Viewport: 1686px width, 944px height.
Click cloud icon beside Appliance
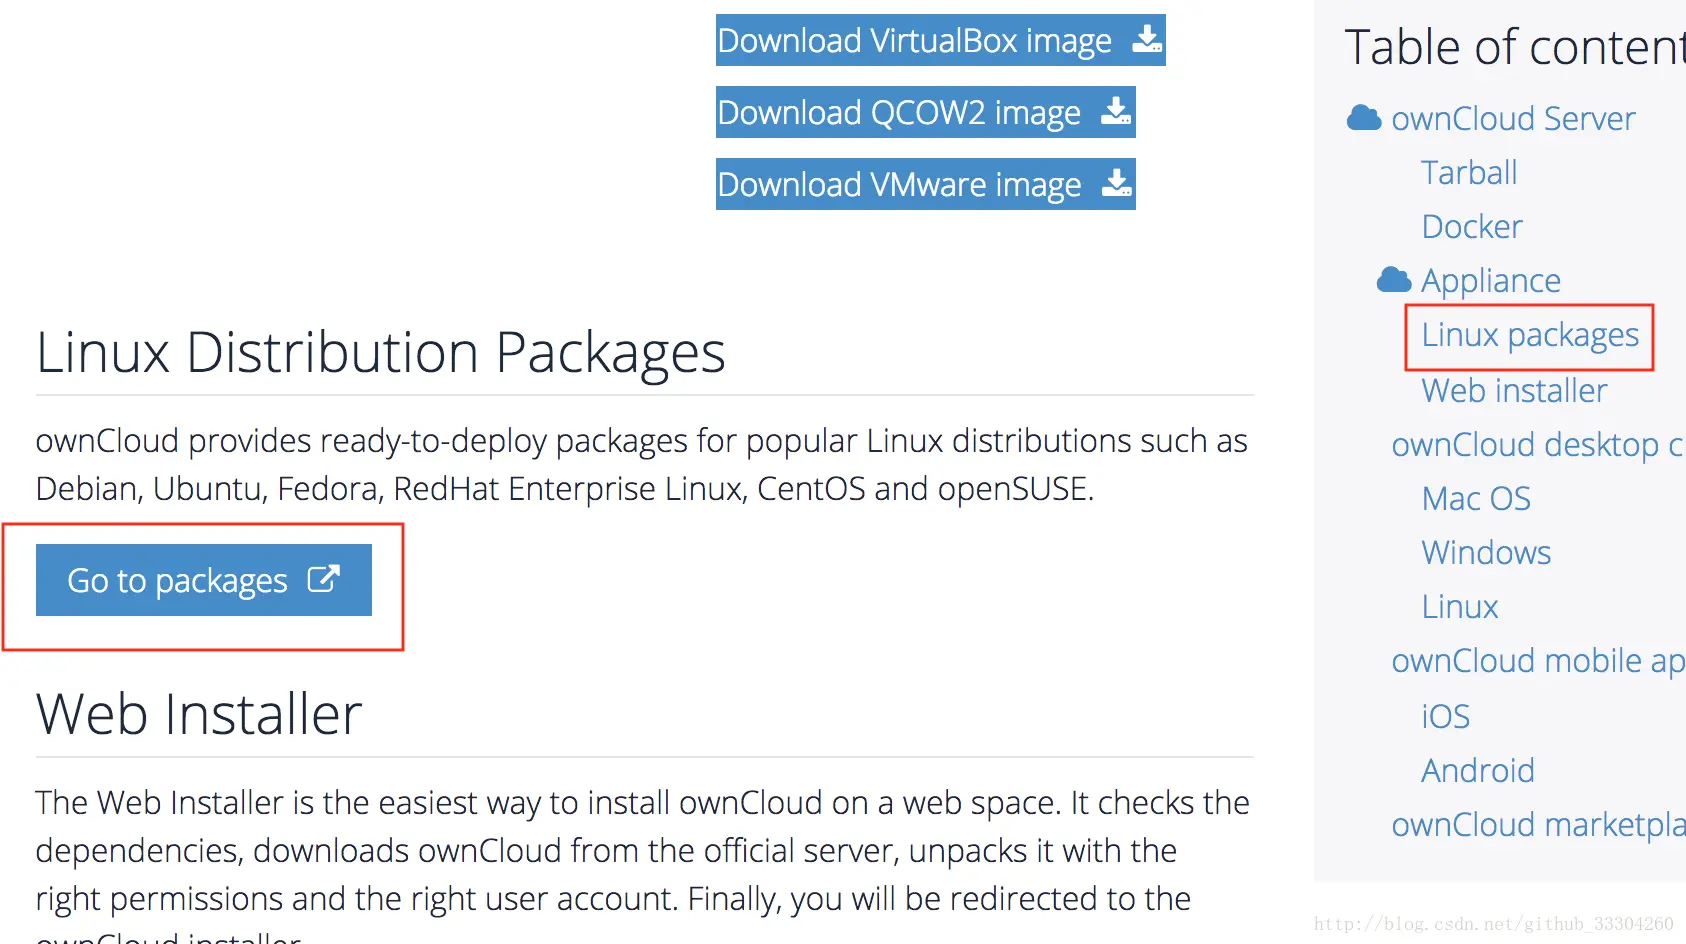pos(1394,280)
